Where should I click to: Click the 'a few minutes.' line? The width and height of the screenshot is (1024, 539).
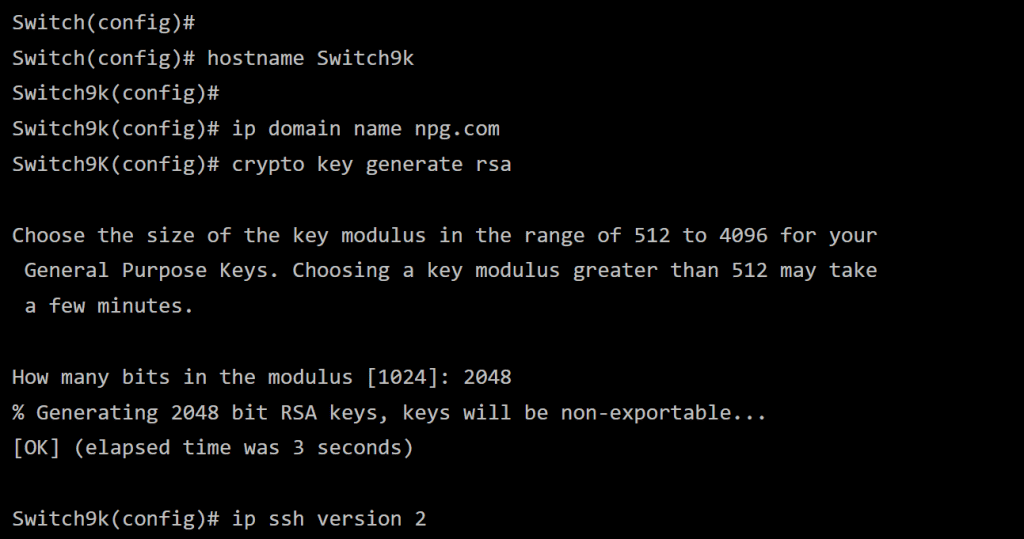(108, 306)
